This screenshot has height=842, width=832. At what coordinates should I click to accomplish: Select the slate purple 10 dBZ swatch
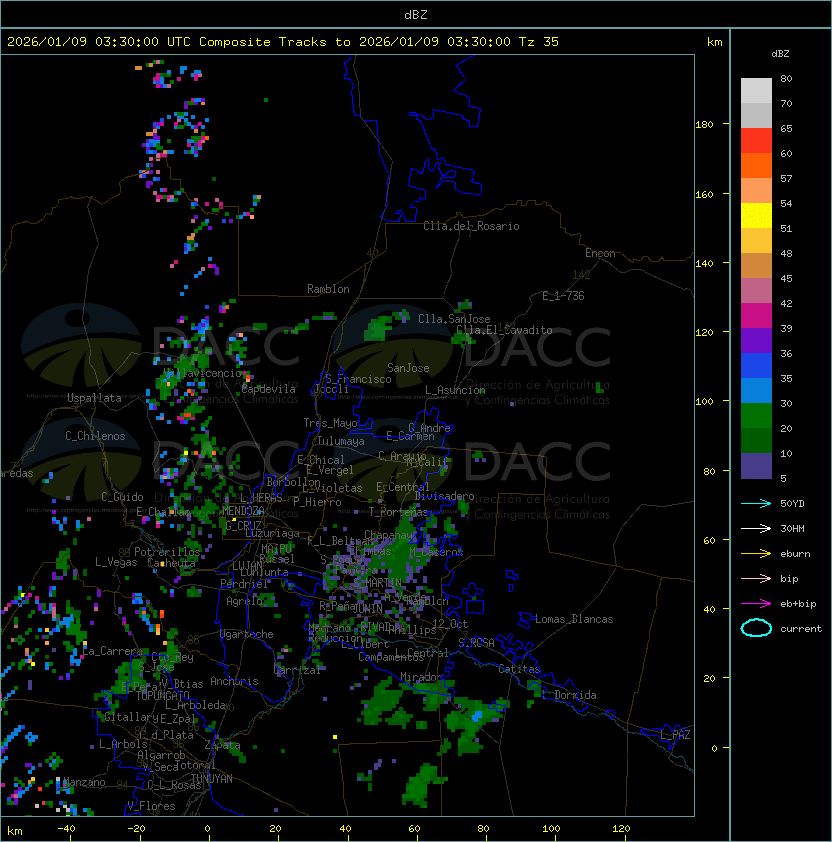pos(756,466)
